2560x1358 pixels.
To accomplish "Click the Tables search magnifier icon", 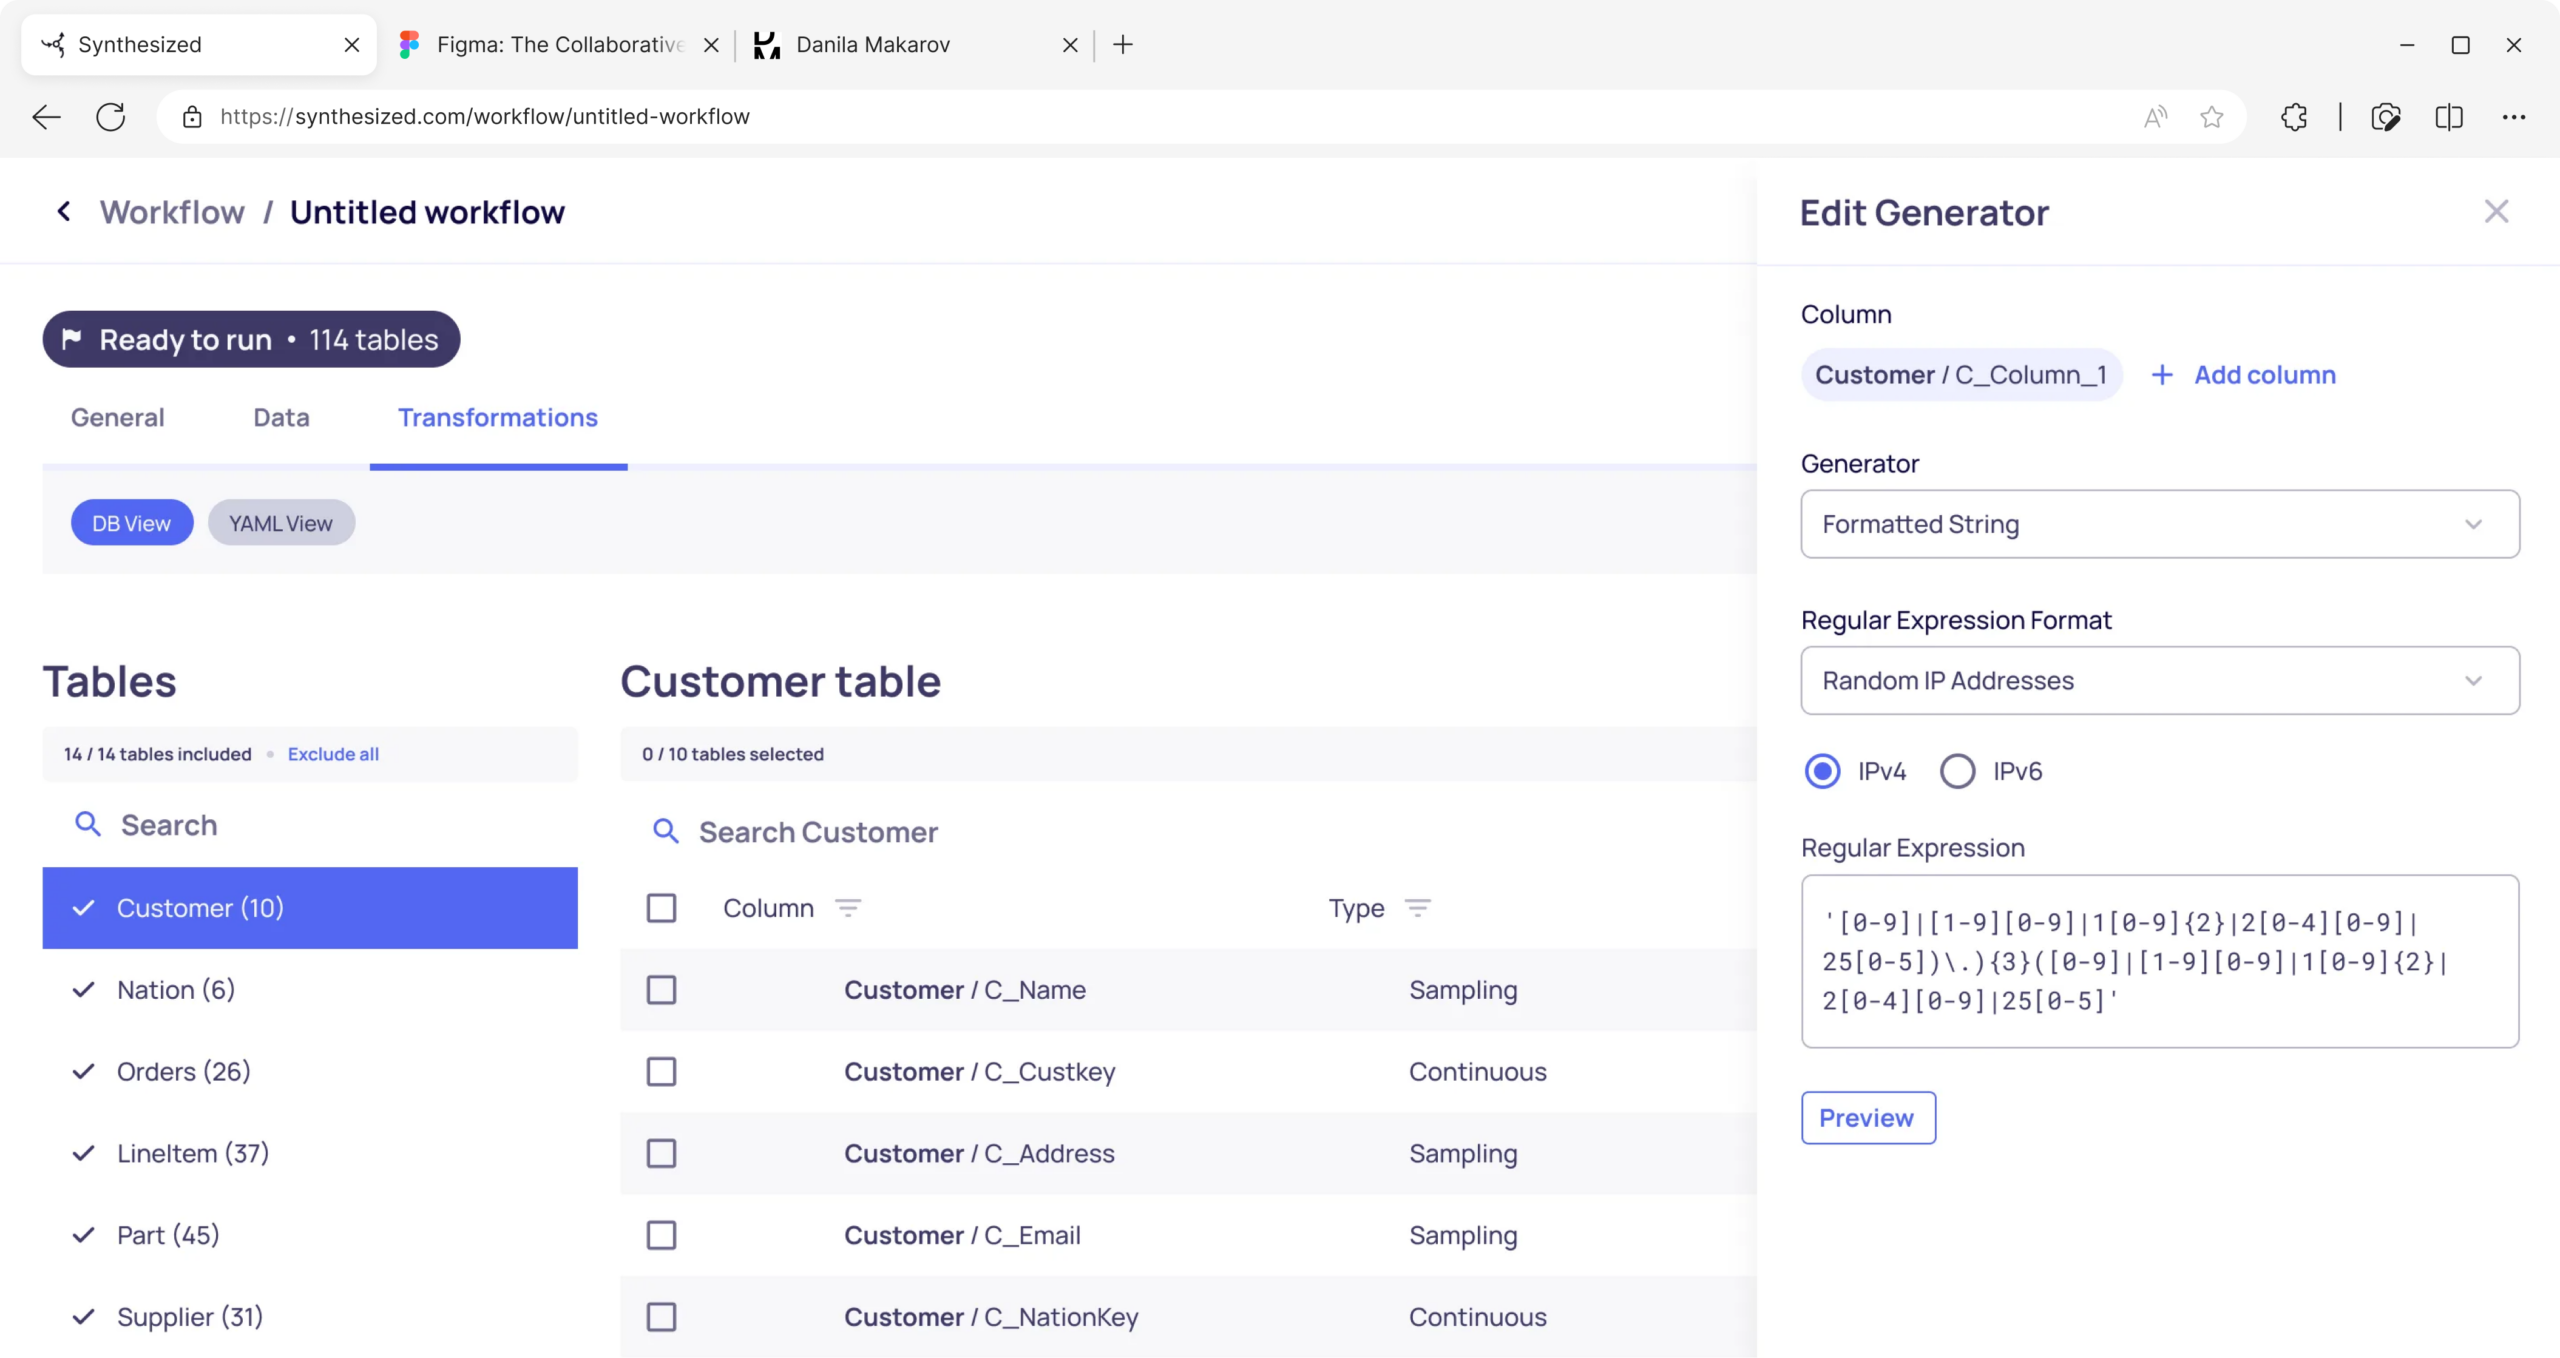I will (88, 824).
